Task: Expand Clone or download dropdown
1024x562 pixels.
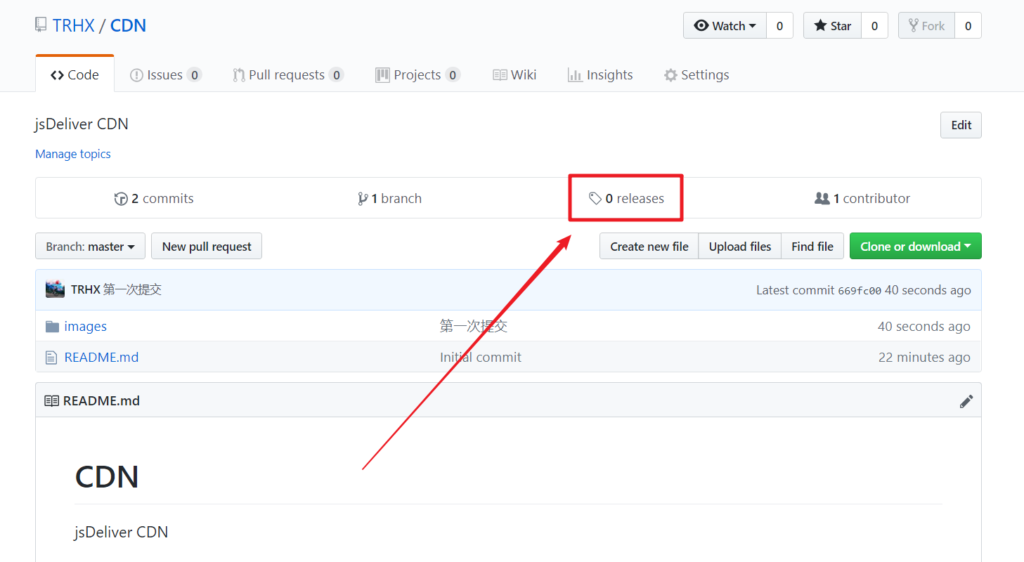Action: [915, 246]
